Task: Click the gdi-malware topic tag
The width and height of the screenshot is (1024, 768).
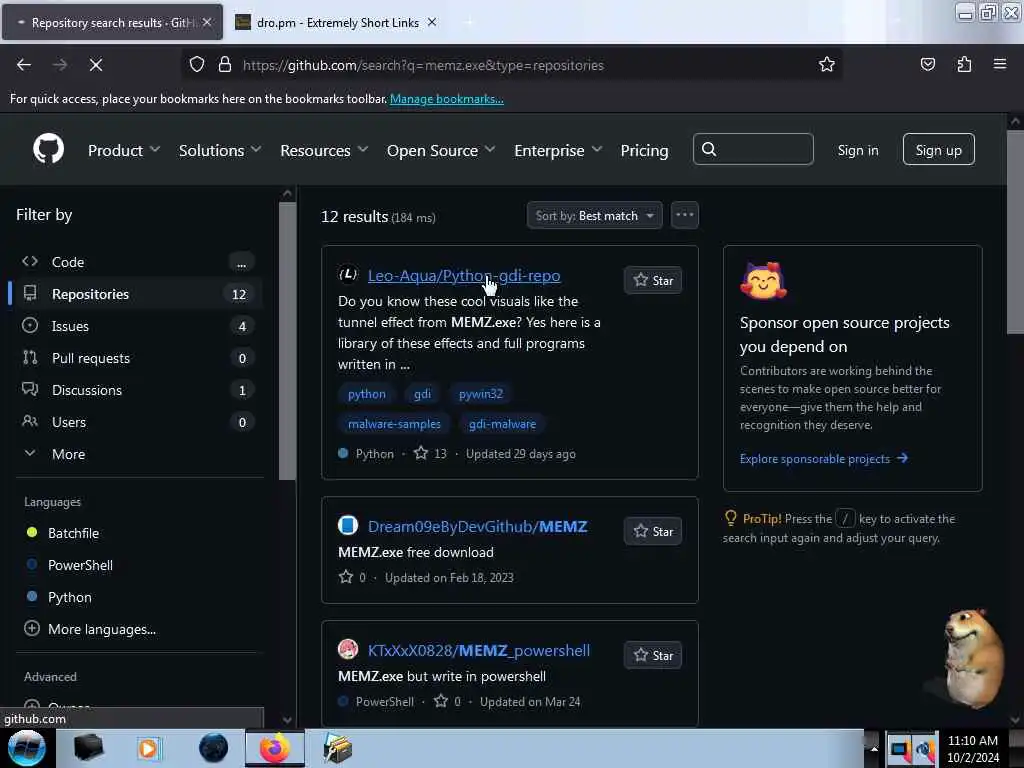Action: tap(502, 424)
